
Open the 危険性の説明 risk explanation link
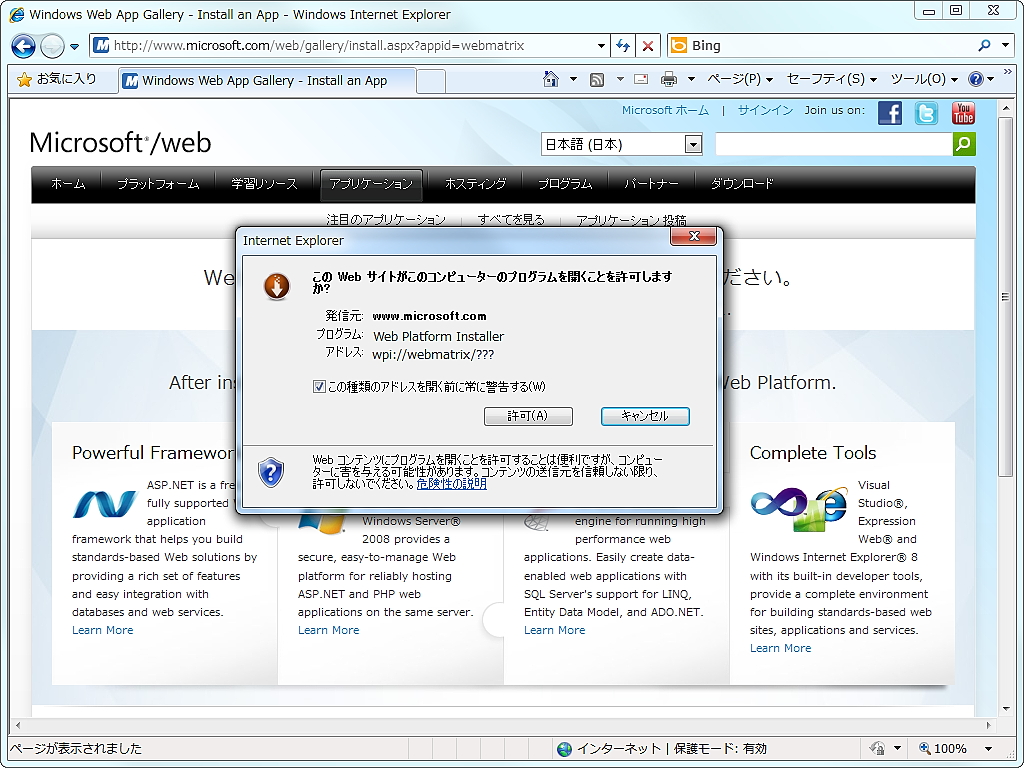coord(451,484)
